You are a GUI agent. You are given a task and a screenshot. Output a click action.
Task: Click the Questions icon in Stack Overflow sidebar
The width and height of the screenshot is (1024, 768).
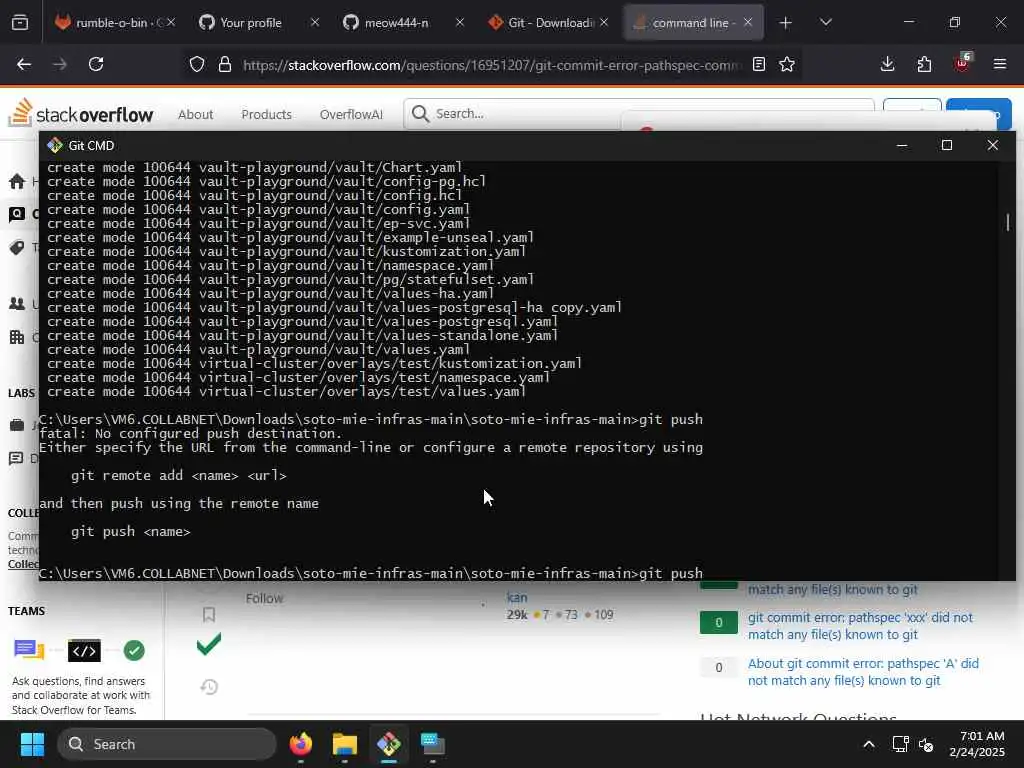[x=18, y=214]
